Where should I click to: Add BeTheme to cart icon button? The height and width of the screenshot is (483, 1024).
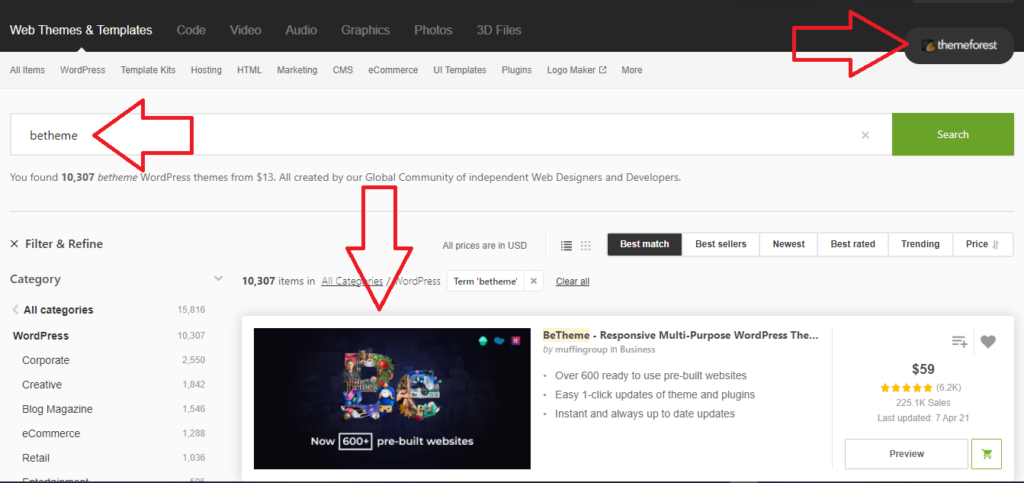[986, 454]
